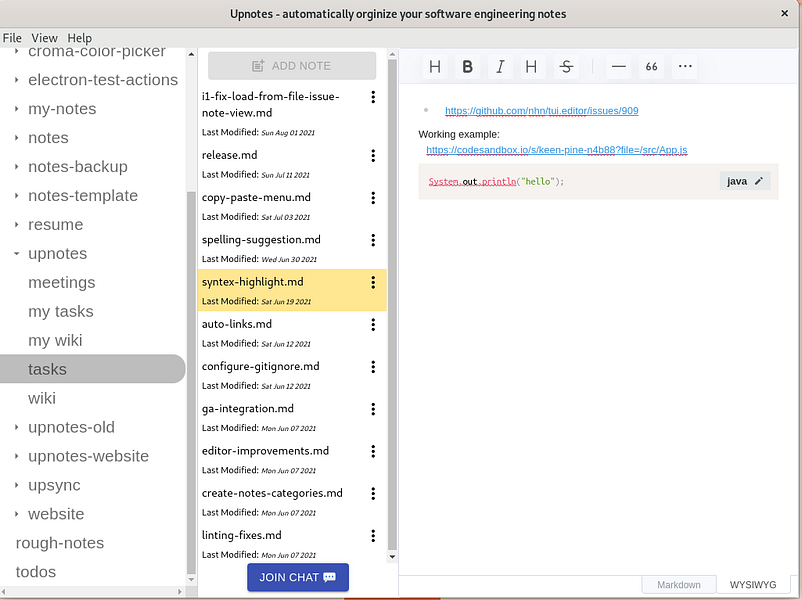Image resolution: width=802 pixels, height=600 pixels.
Task: Open options menu for release.md
Action: pos(373,155)
